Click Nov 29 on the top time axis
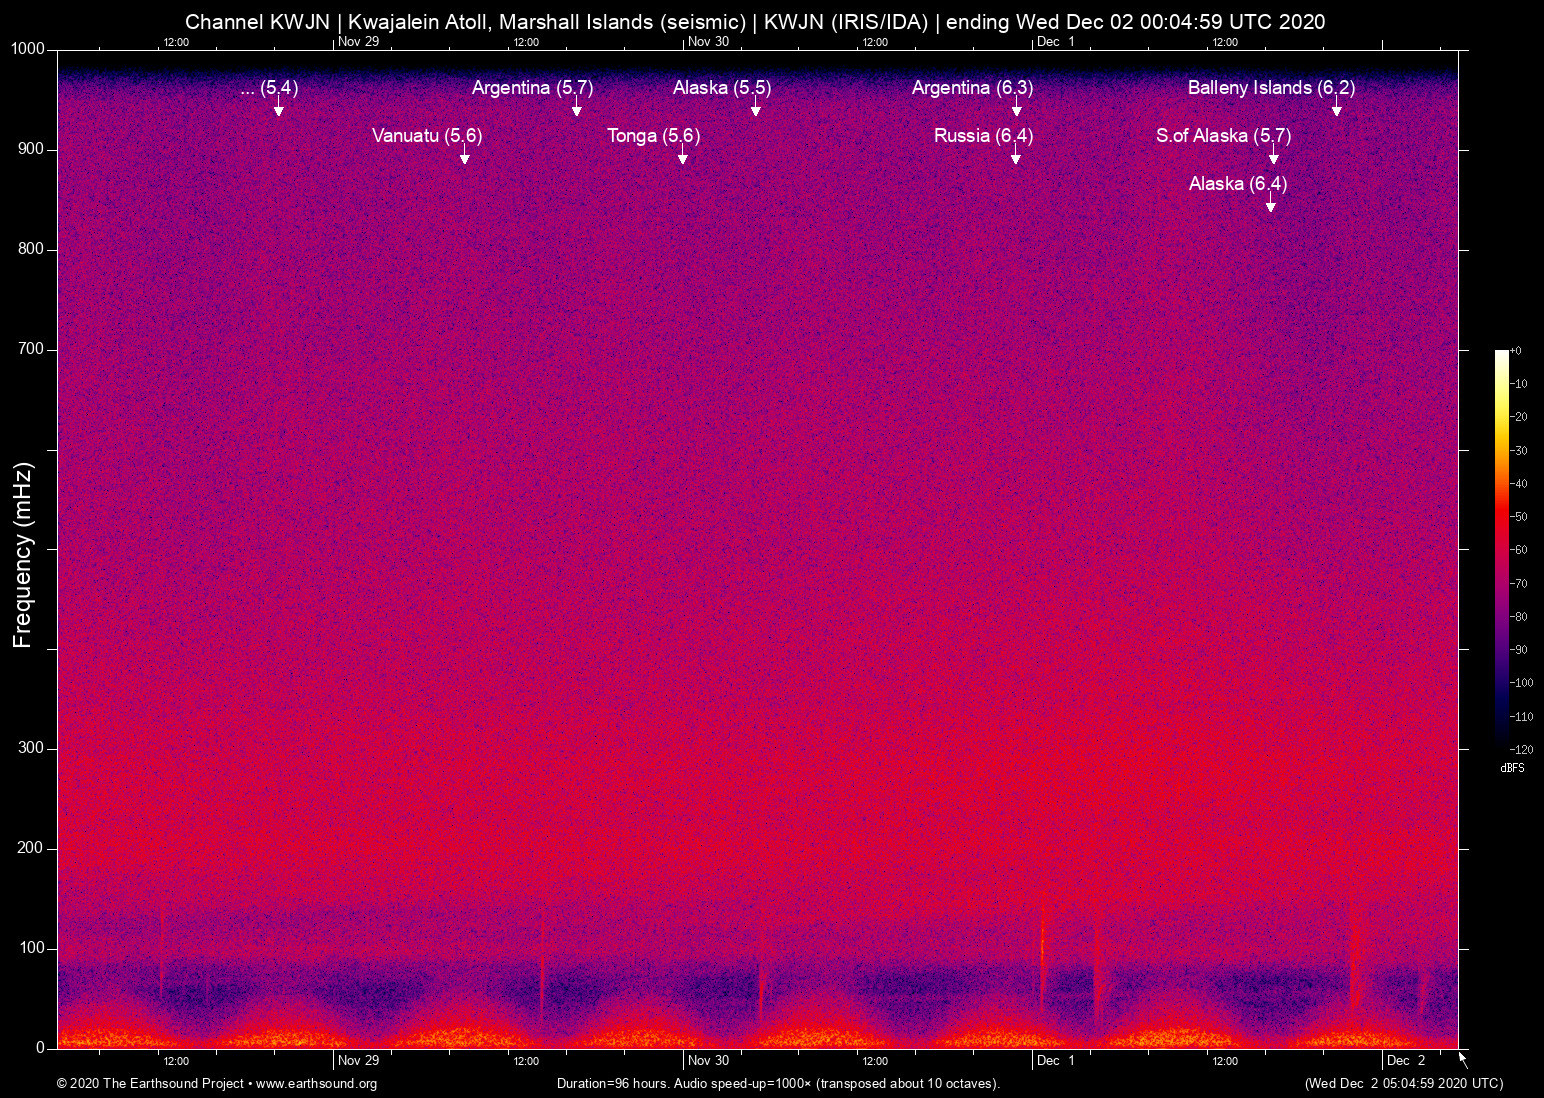1544x1098 pixels. (x=358, y=41)
